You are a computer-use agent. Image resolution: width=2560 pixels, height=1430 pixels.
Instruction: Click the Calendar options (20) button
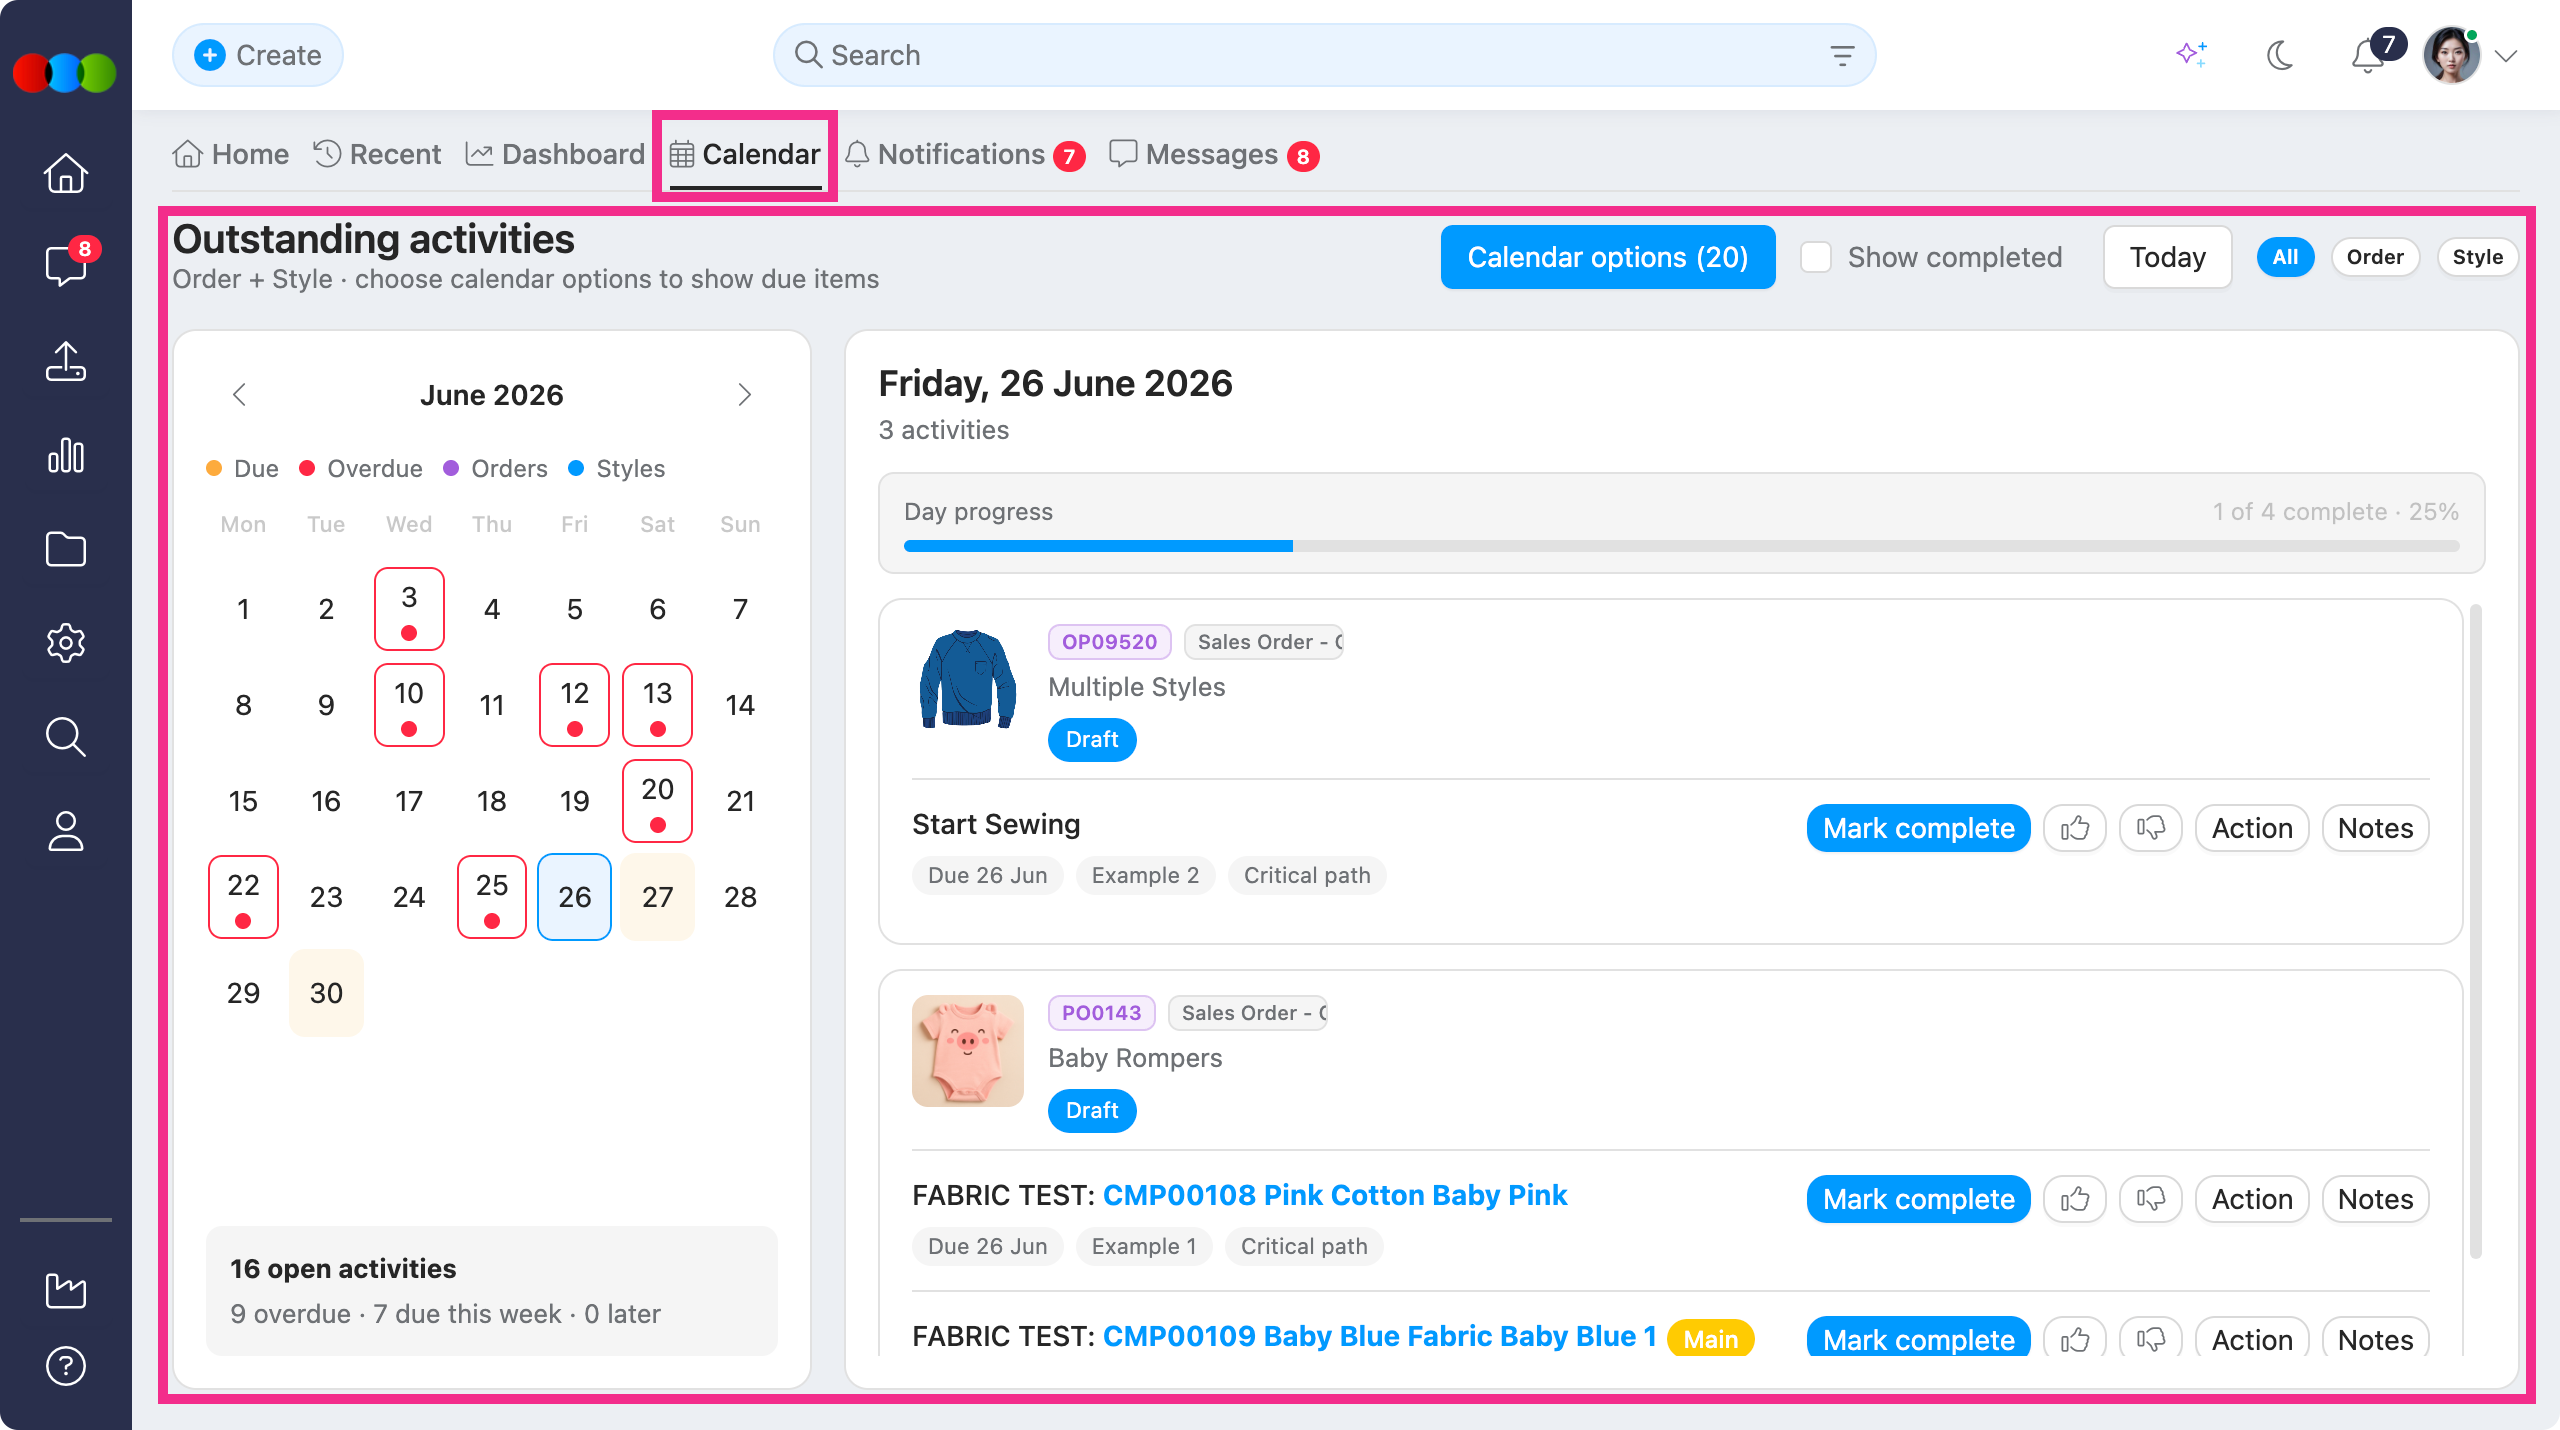pos(1608,257)
